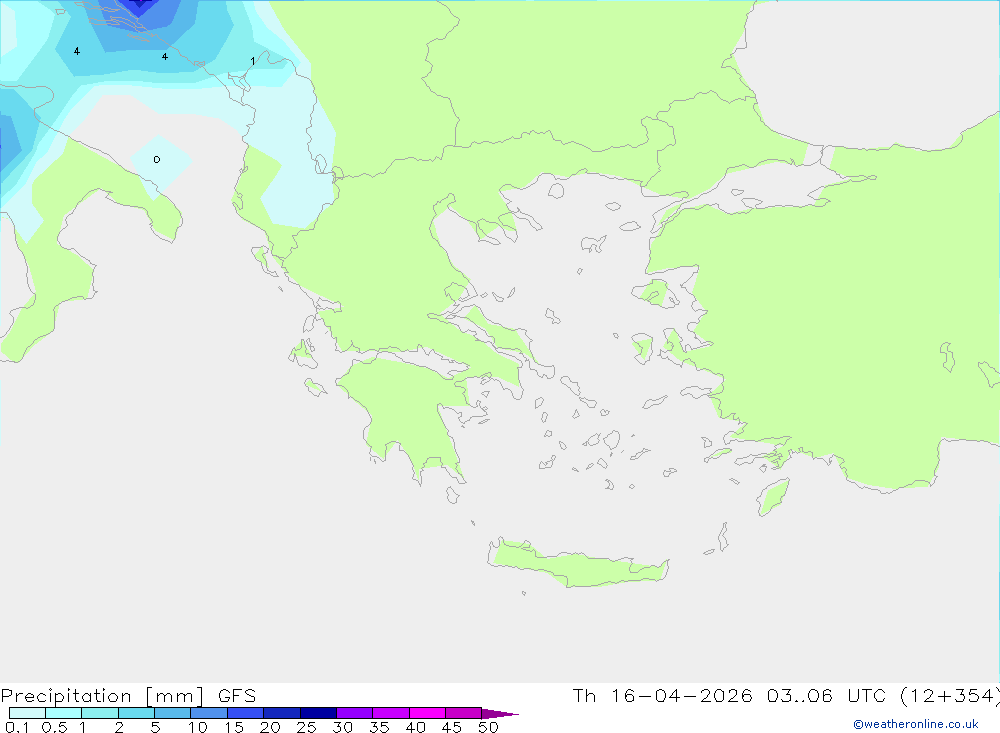Click the "0.1" legend scale label
The image size is (1000, 733).
17,727
